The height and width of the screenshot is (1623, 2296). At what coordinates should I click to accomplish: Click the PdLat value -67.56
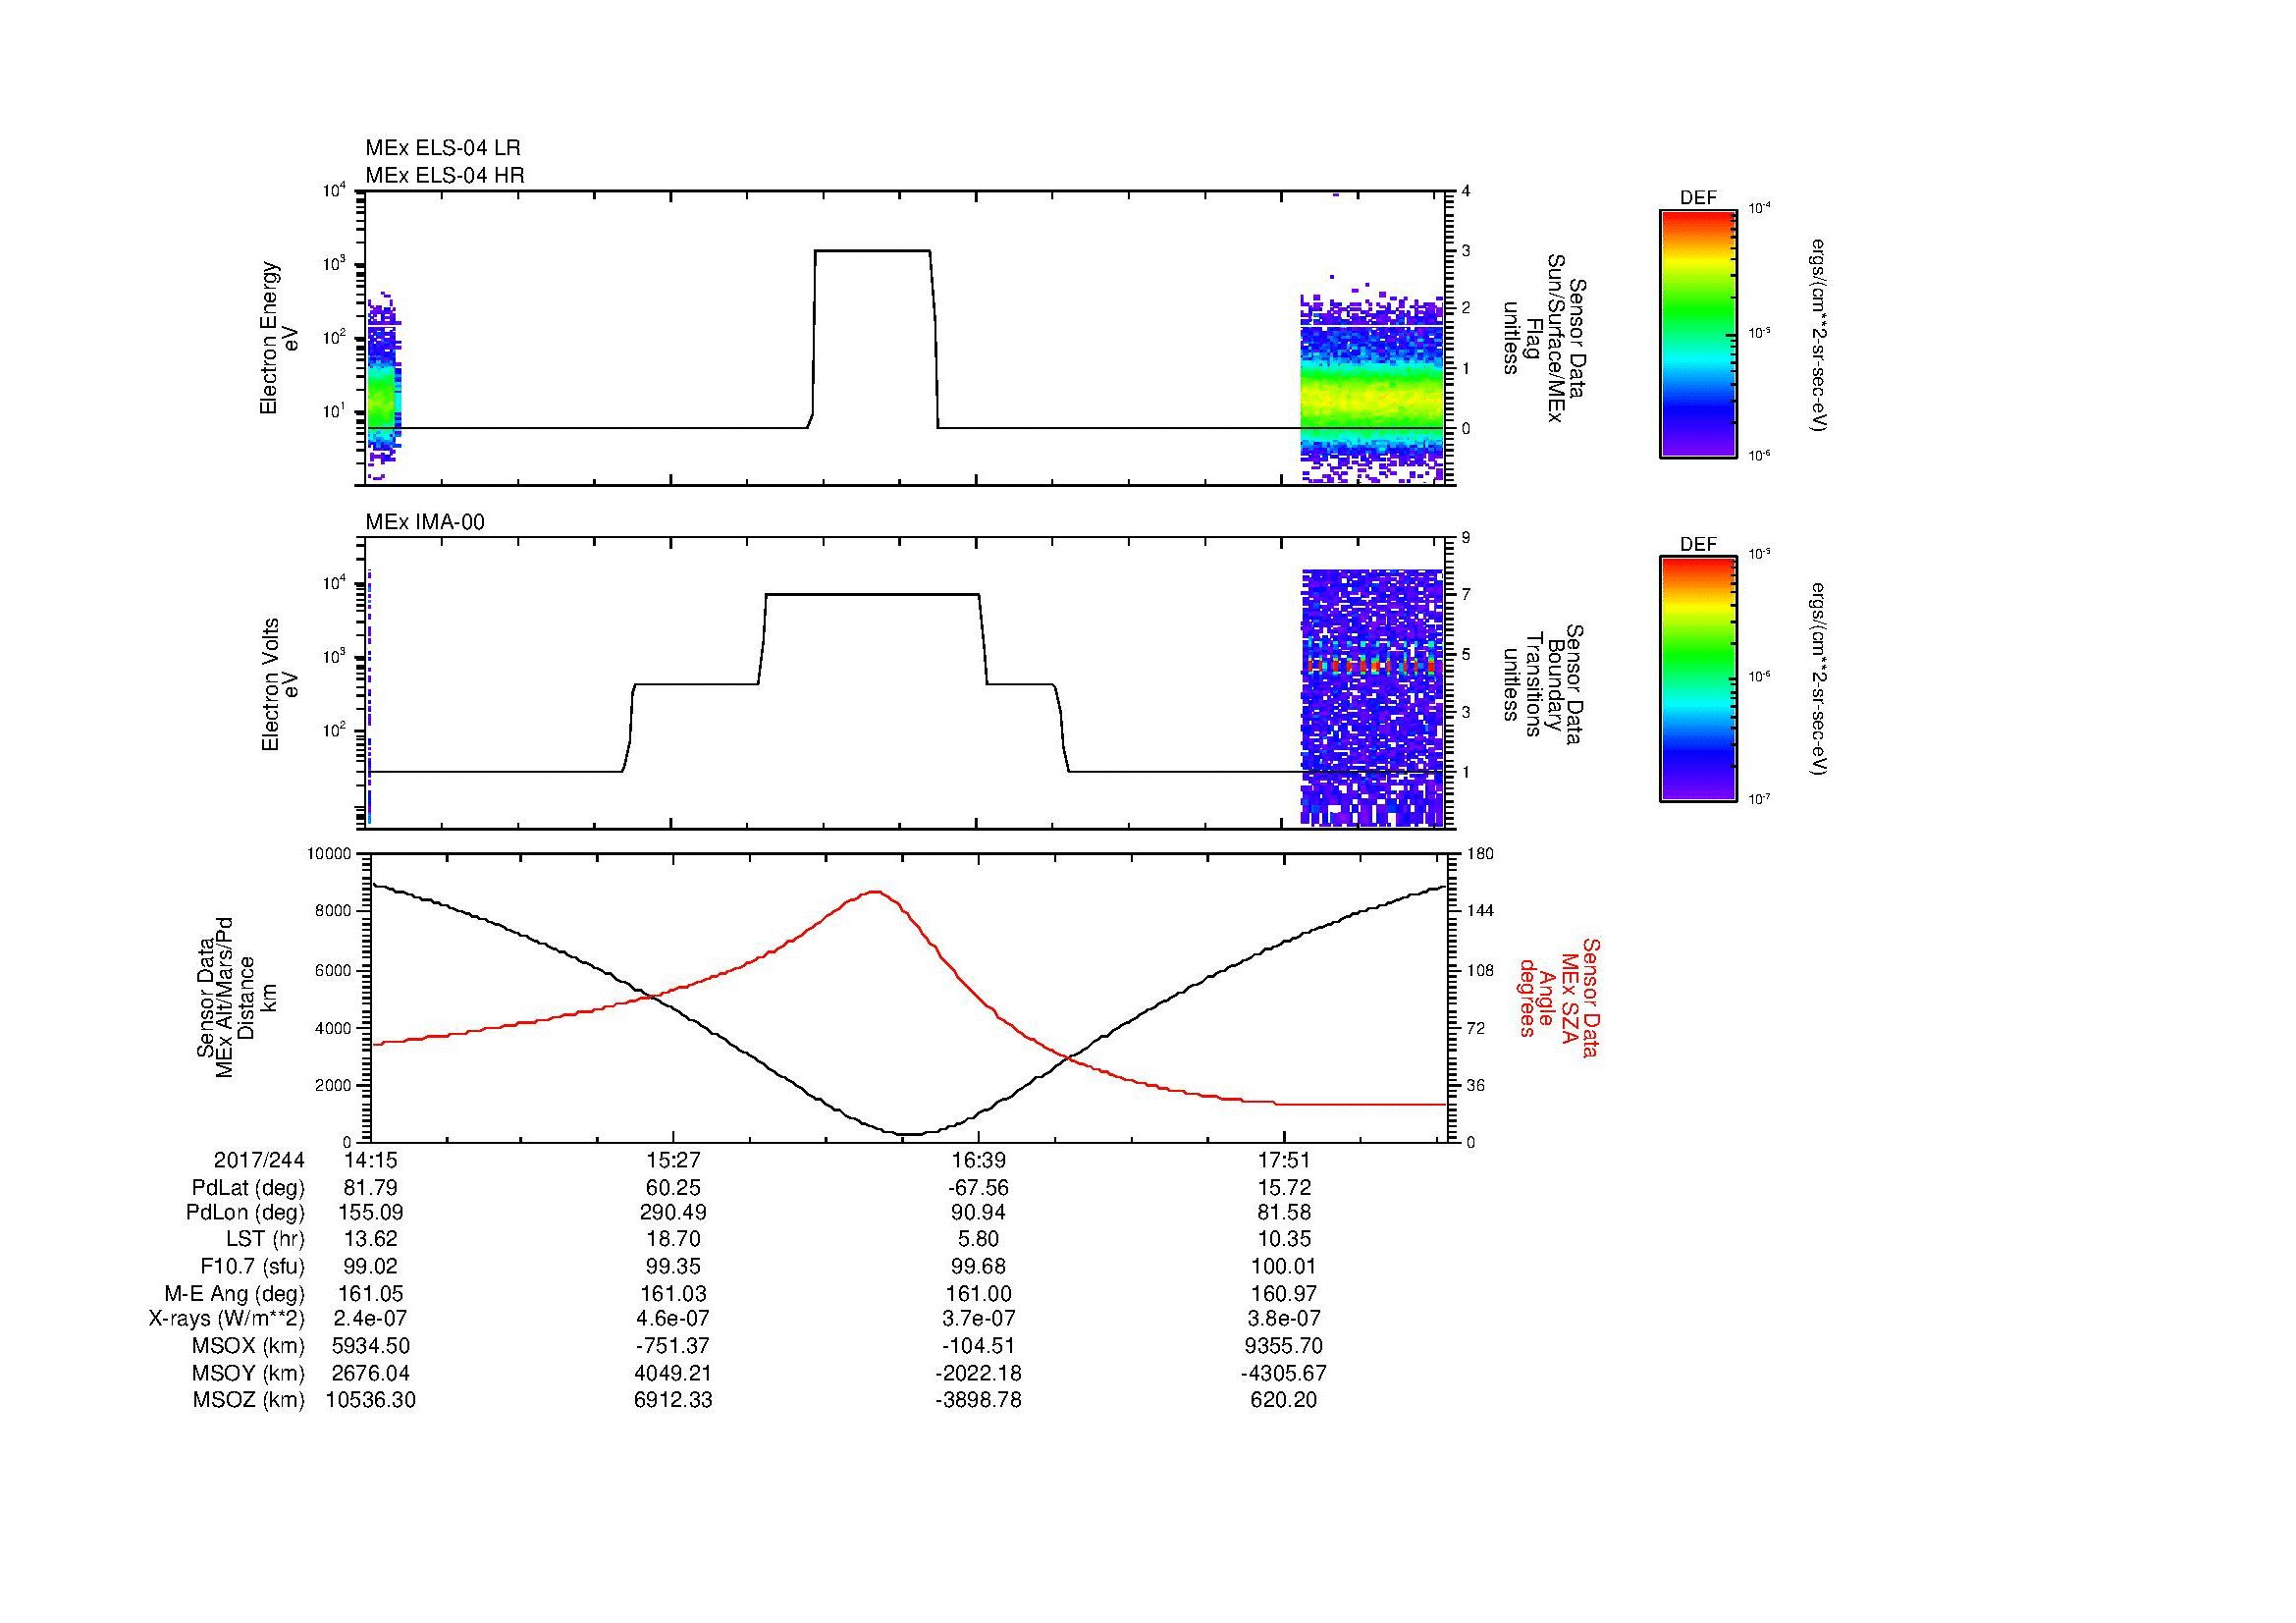(978, 1188)
